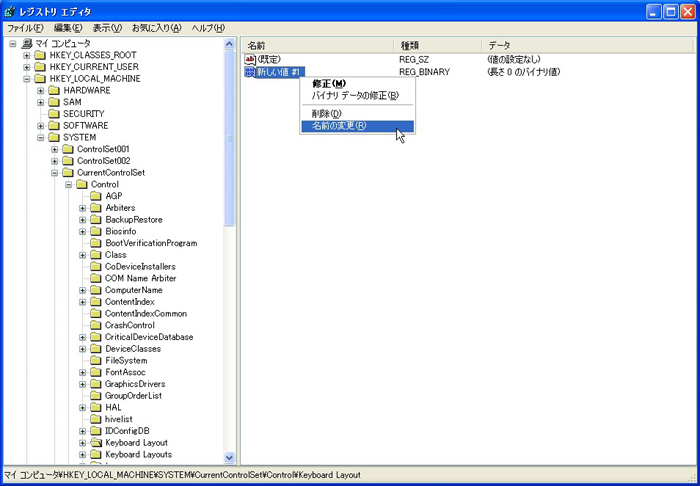
Task: Open the 編集(E) menu
Action: click(x=68, y=28)
